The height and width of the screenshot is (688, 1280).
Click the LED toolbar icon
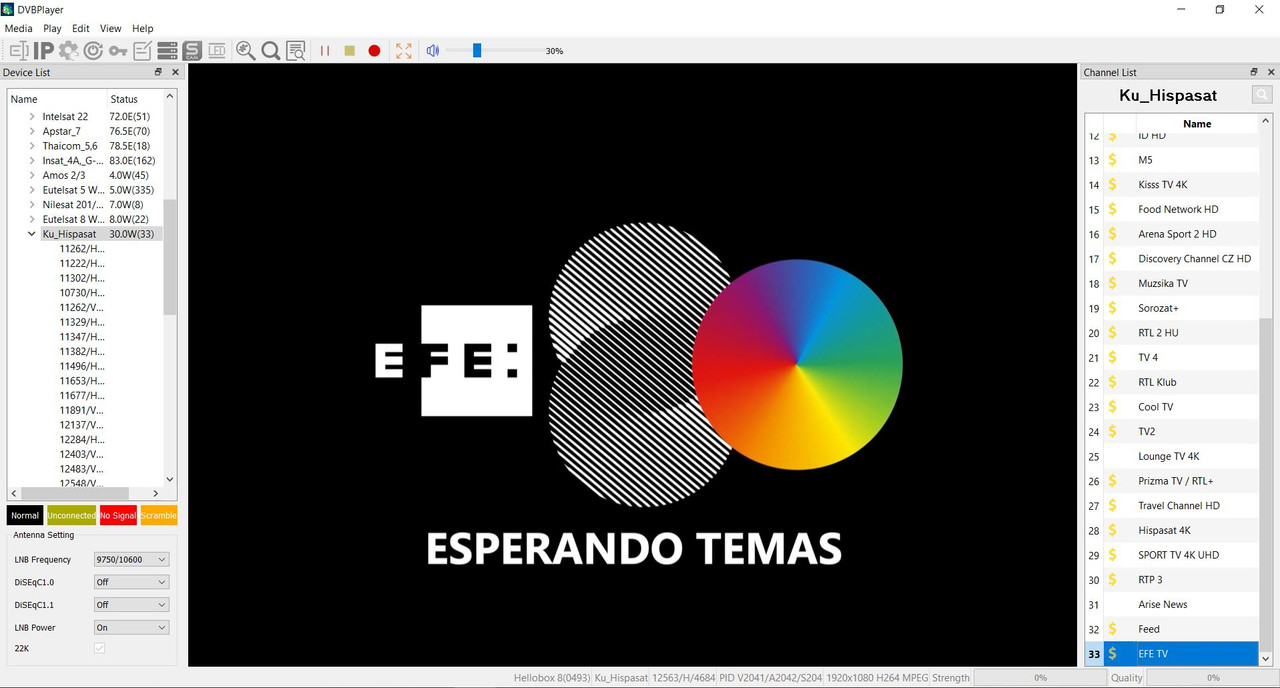[x=216, y=50]
